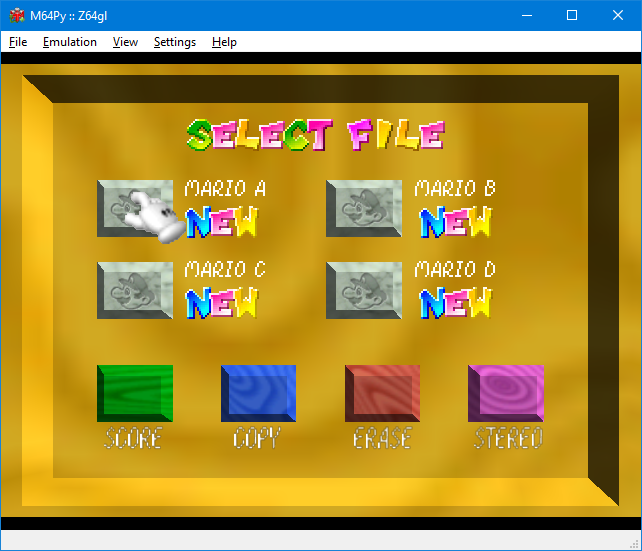
Task: Click the green Score block
Action: point(135,393)
